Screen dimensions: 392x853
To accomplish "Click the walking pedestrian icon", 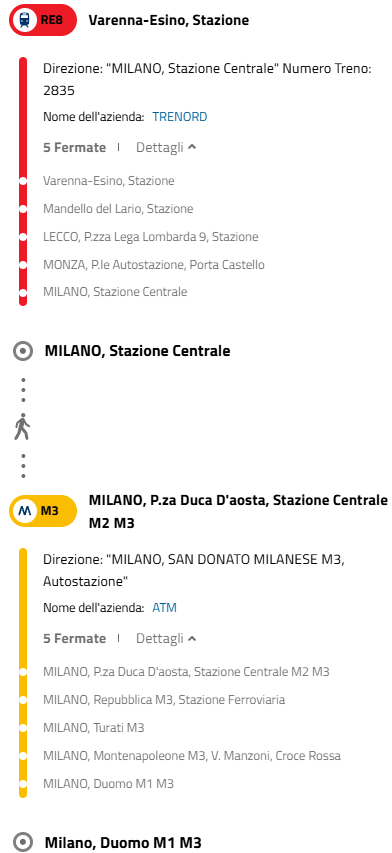I will [22, 427].
